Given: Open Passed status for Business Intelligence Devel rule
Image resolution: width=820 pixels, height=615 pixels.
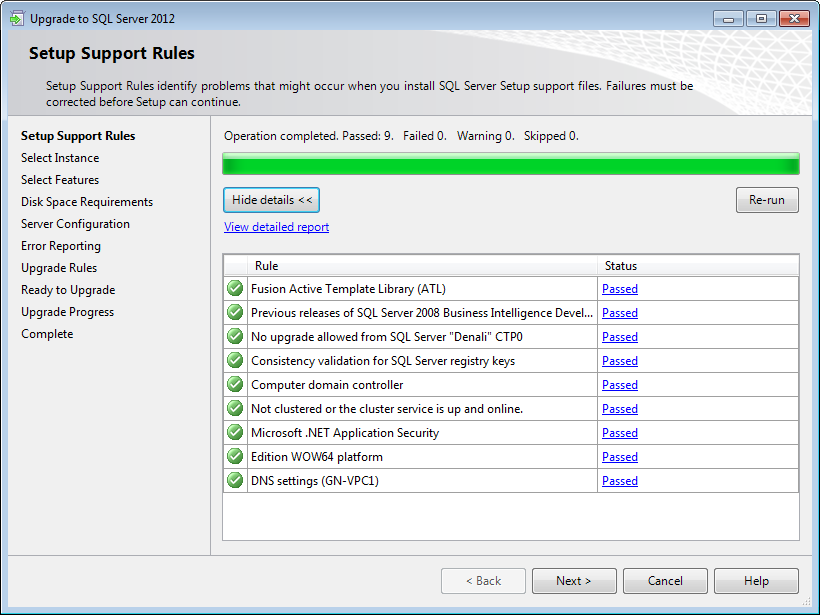Looking at the screenshot, I should tap(620, 313).
